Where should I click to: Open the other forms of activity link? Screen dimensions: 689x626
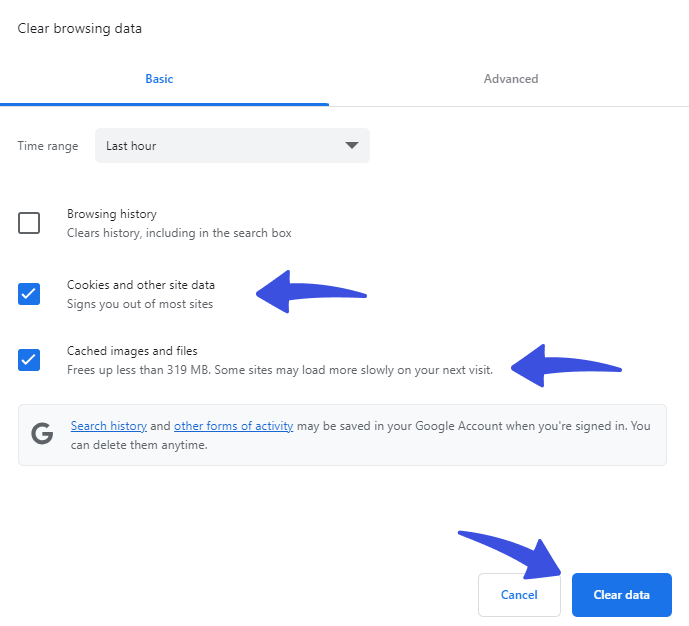(x=233, y=426)
